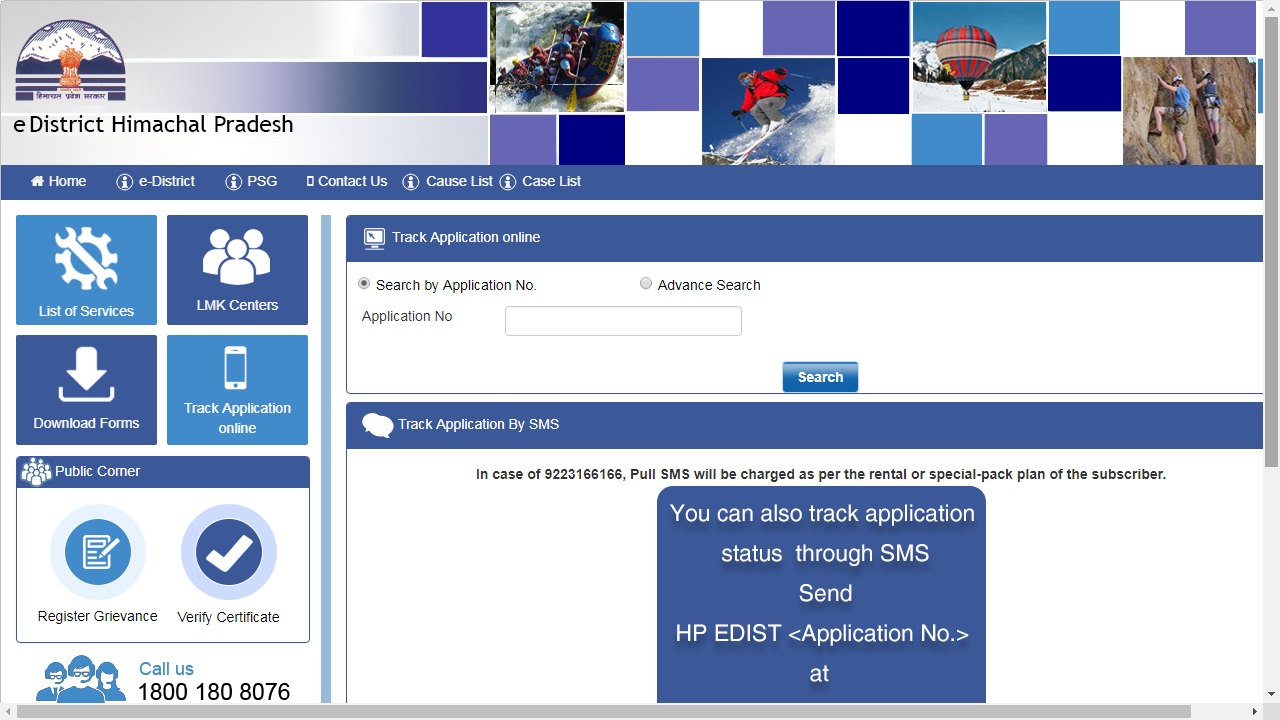Click the call center support icon
Image resolution: width=1280 pixels, height=720 pixels.
coord(81,680)
